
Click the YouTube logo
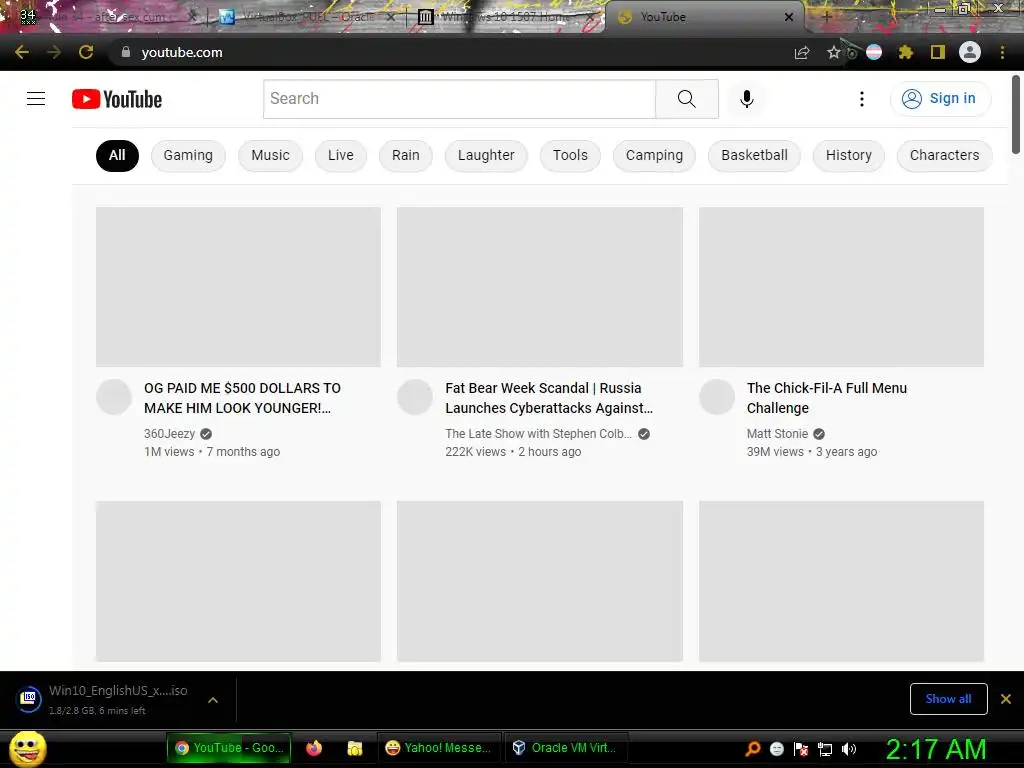(x=117, y=99)
